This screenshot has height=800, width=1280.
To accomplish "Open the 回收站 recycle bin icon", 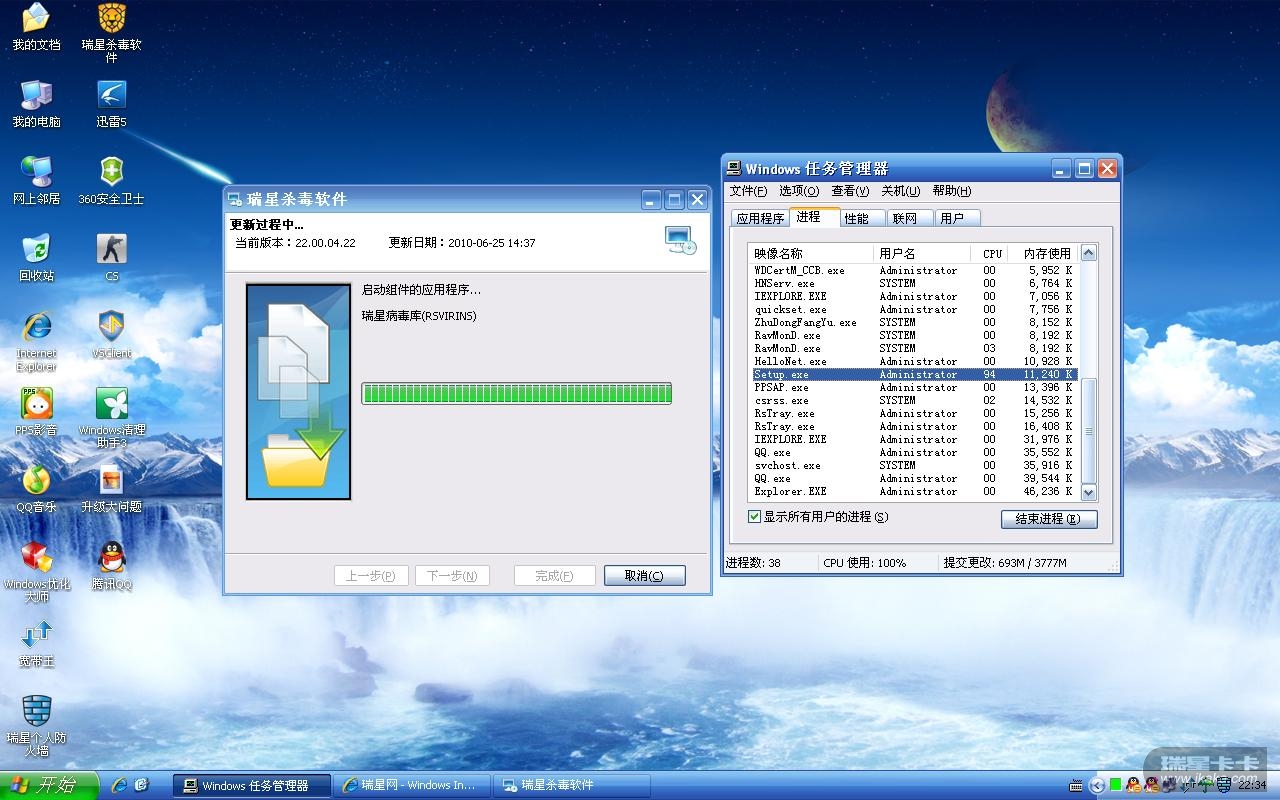I will coord(36,249).
